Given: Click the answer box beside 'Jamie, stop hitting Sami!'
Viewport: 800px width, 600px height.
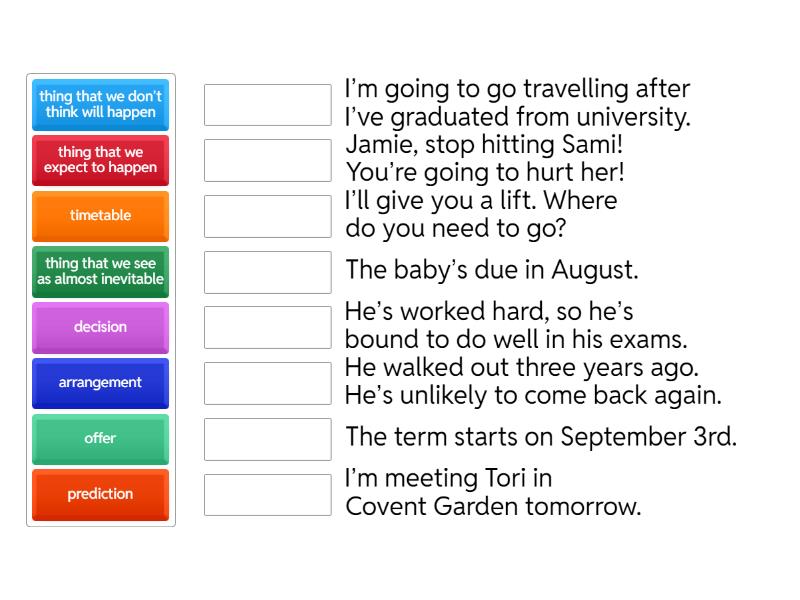Looking at the screenshot, I should point(266,159).
